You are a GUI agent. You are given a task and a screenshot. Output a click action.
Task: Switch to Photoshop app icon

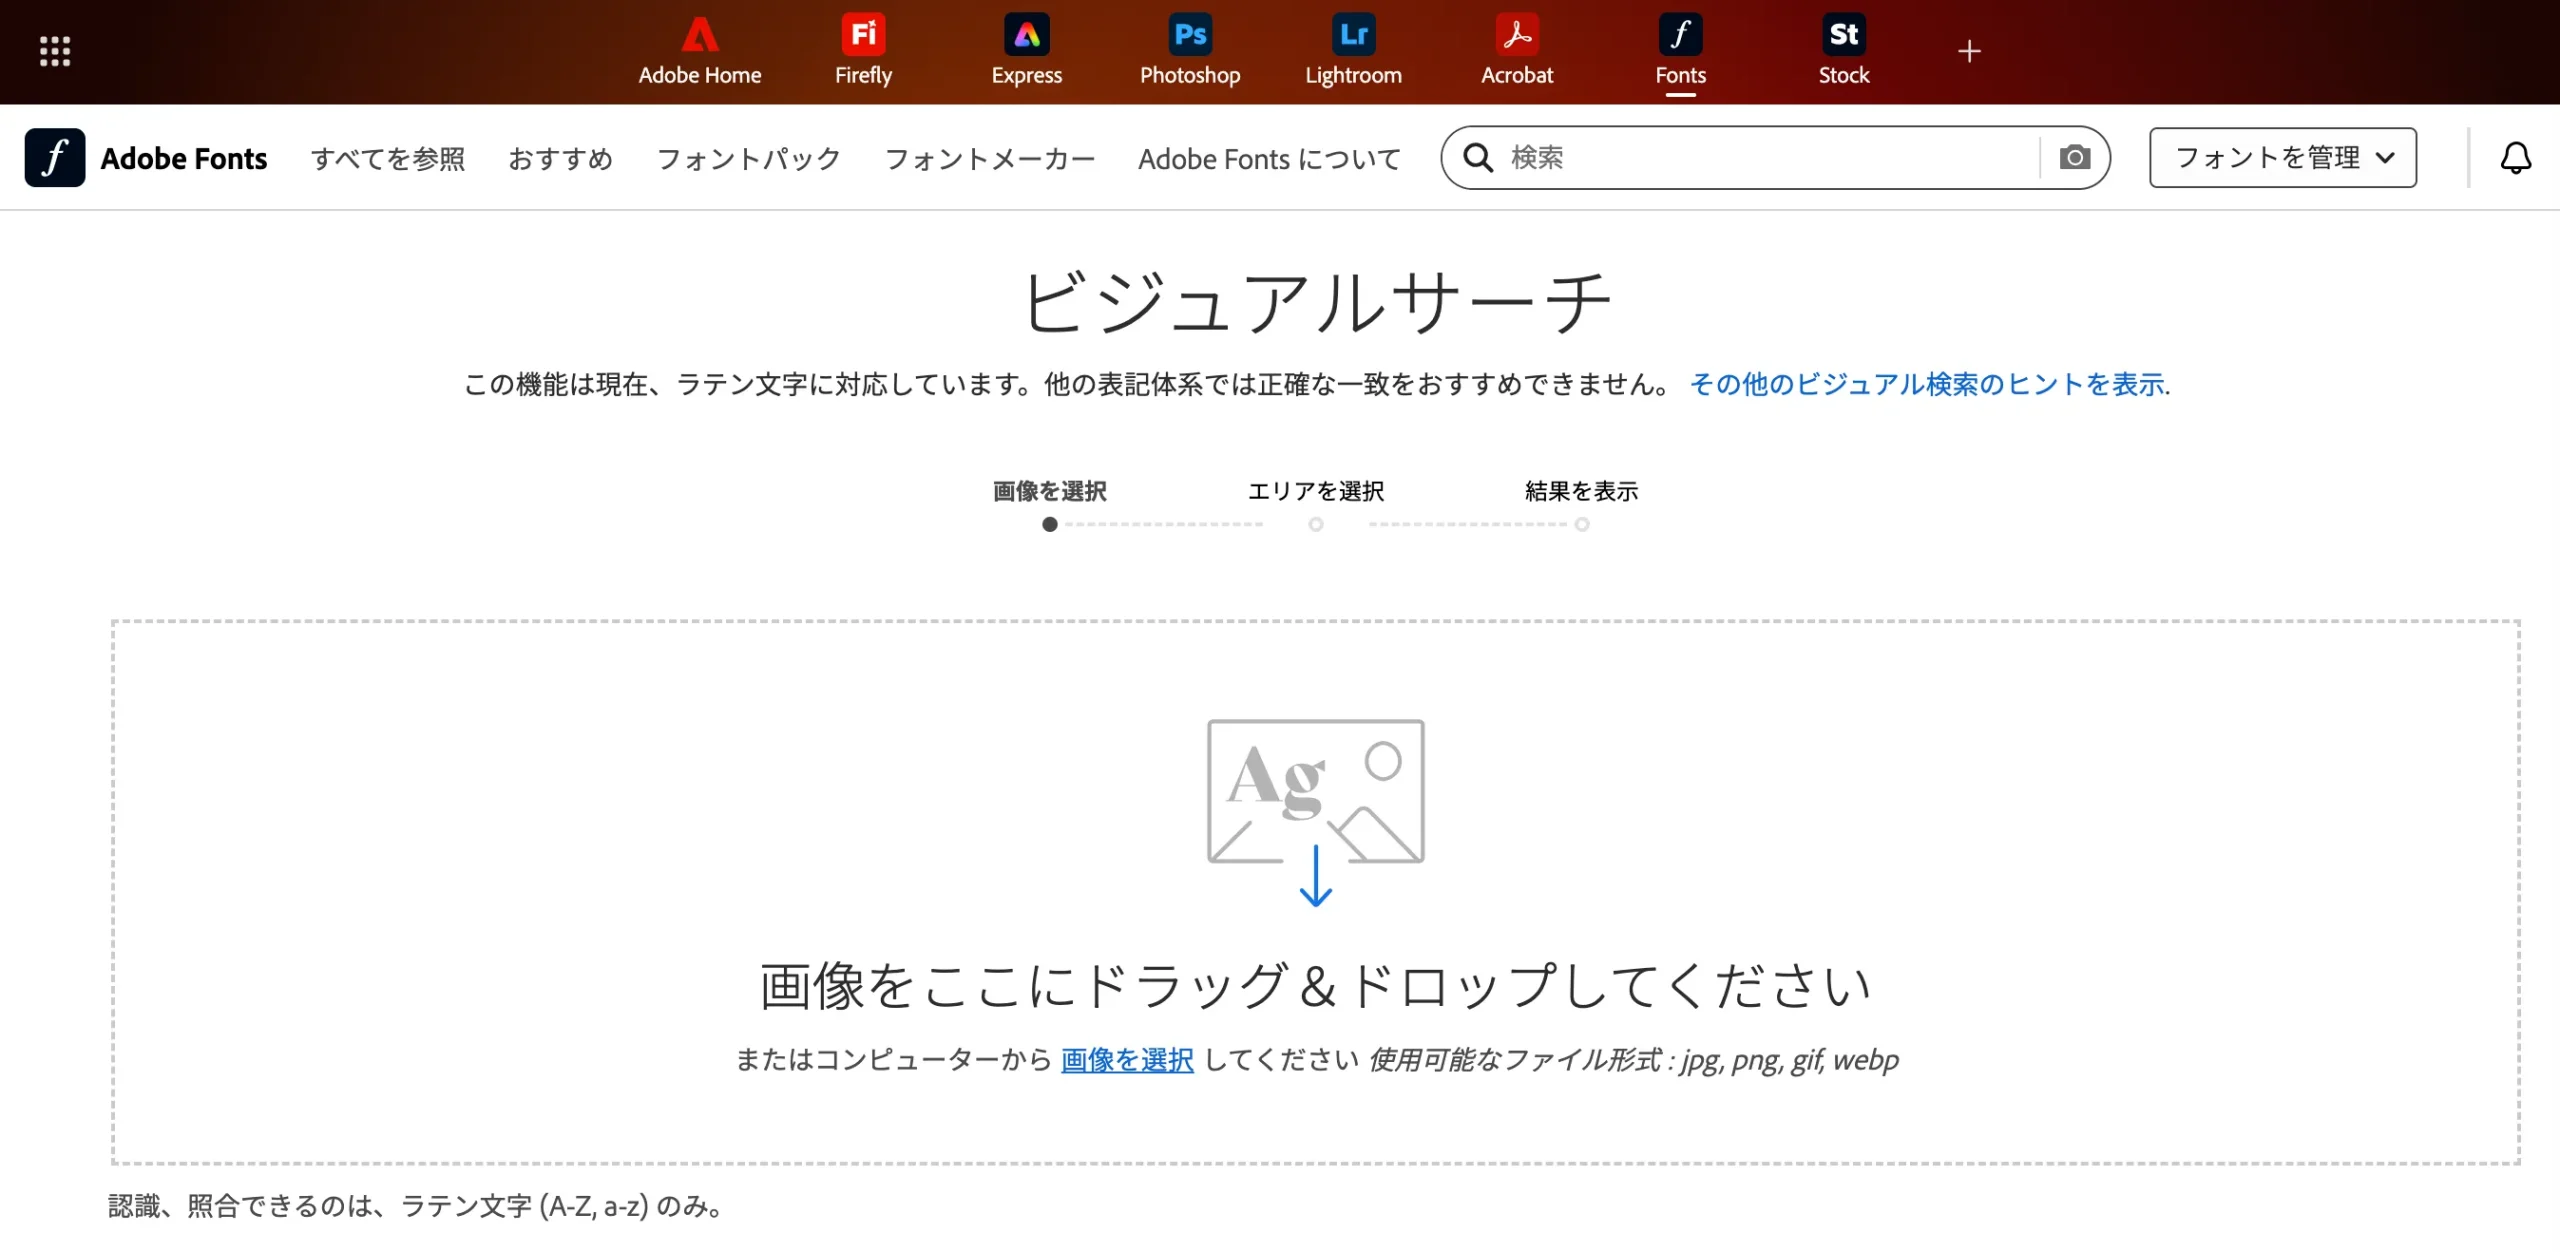point(1190,50)
